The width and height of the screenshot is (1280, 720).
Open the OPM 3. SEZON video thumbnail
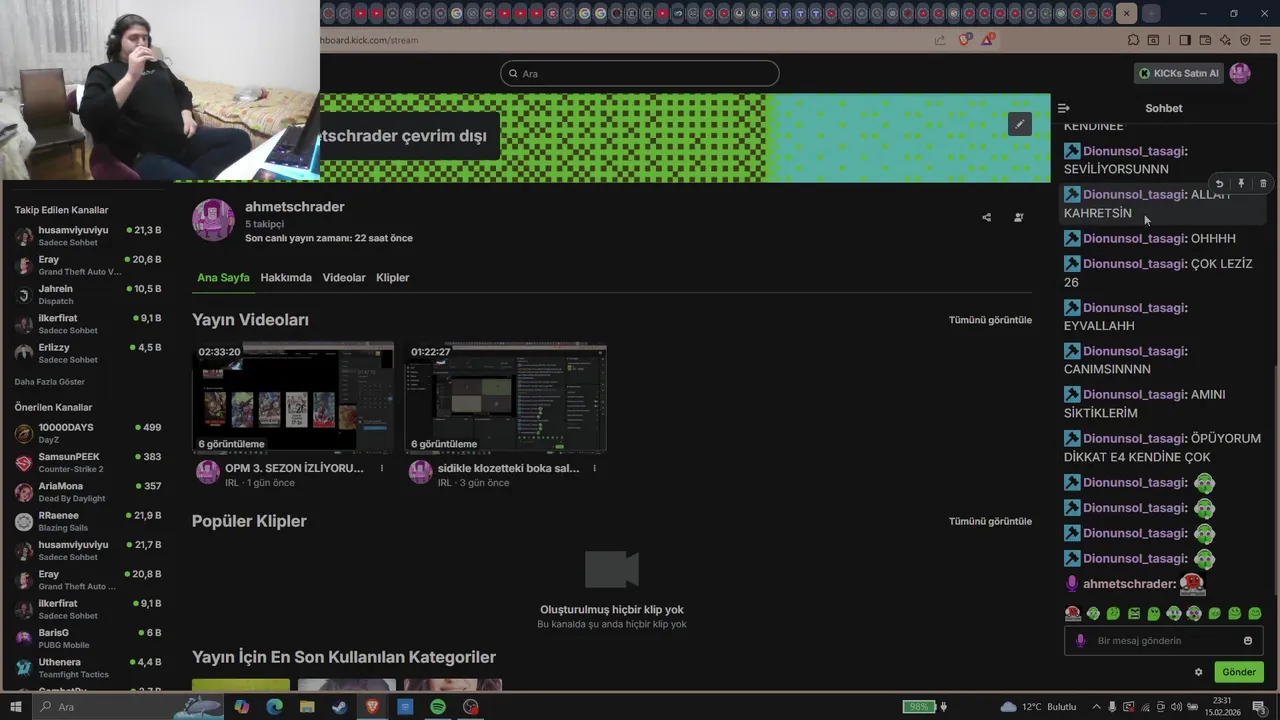293,398
